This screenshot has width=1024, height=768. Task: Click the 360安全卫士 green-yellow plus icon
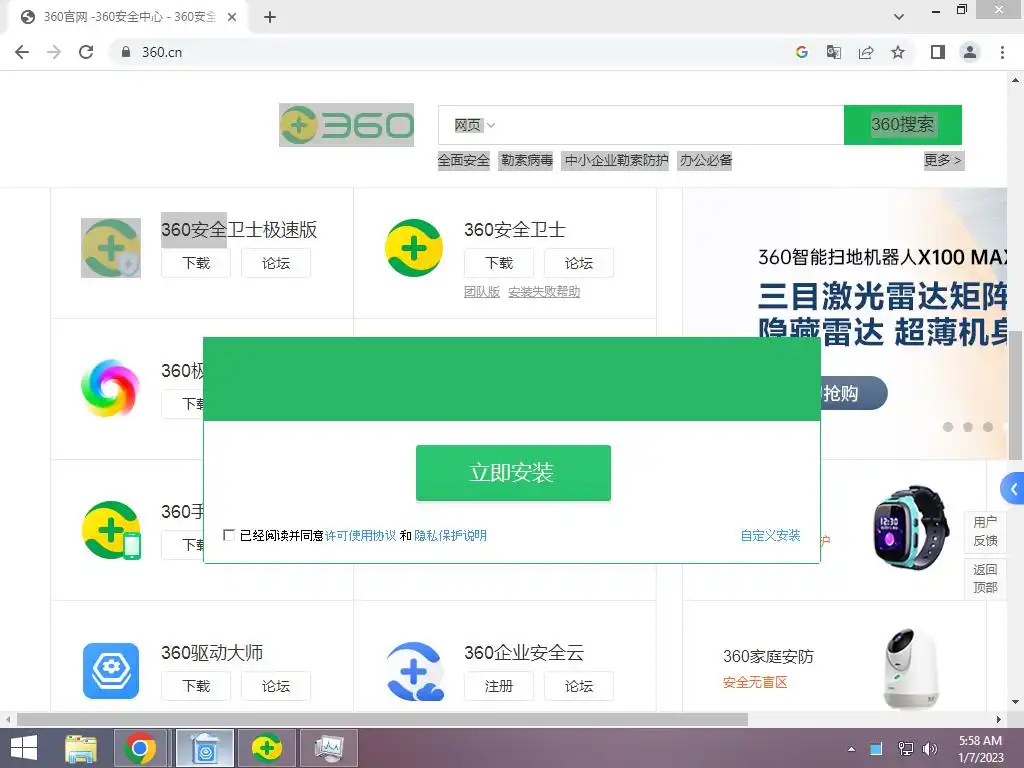coord(414,248)
